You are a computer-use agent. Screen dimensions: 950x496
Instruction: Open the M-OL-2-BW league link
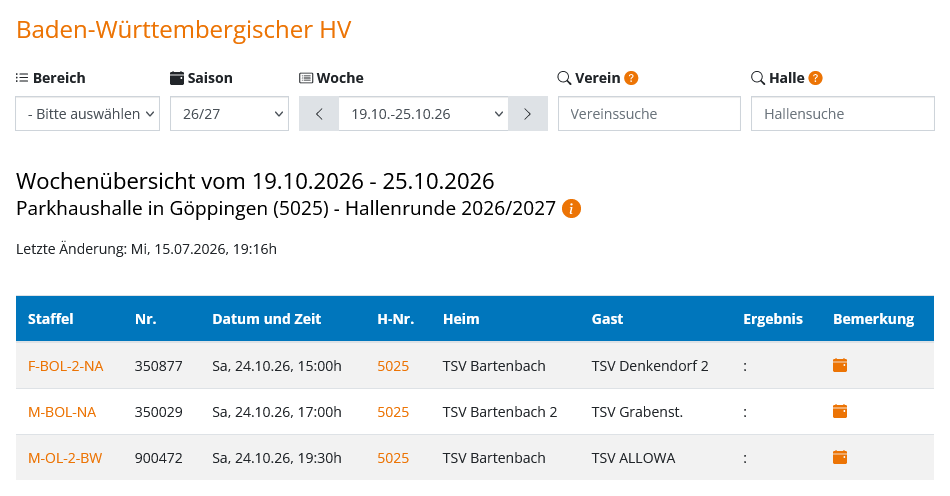click(65, 458)
